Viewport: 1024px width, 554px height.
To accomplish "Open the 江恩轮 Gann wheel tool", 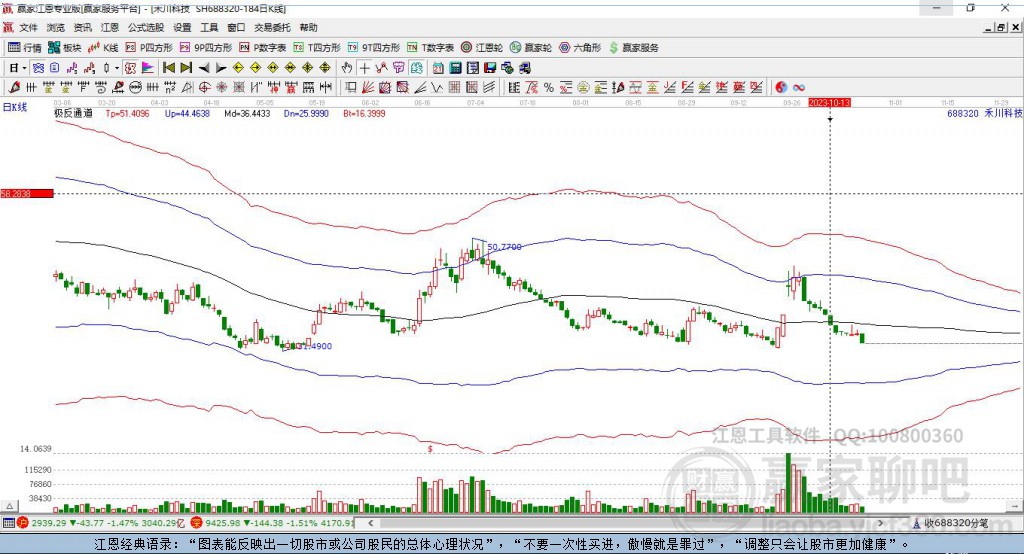I will [482, 48].
